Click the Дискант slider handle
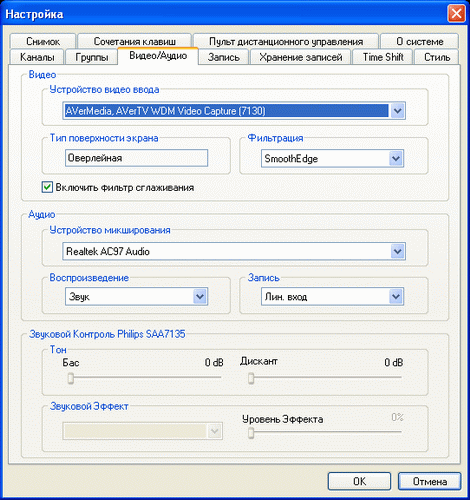Viewport: 470px width, 500px height. point(251,378)
